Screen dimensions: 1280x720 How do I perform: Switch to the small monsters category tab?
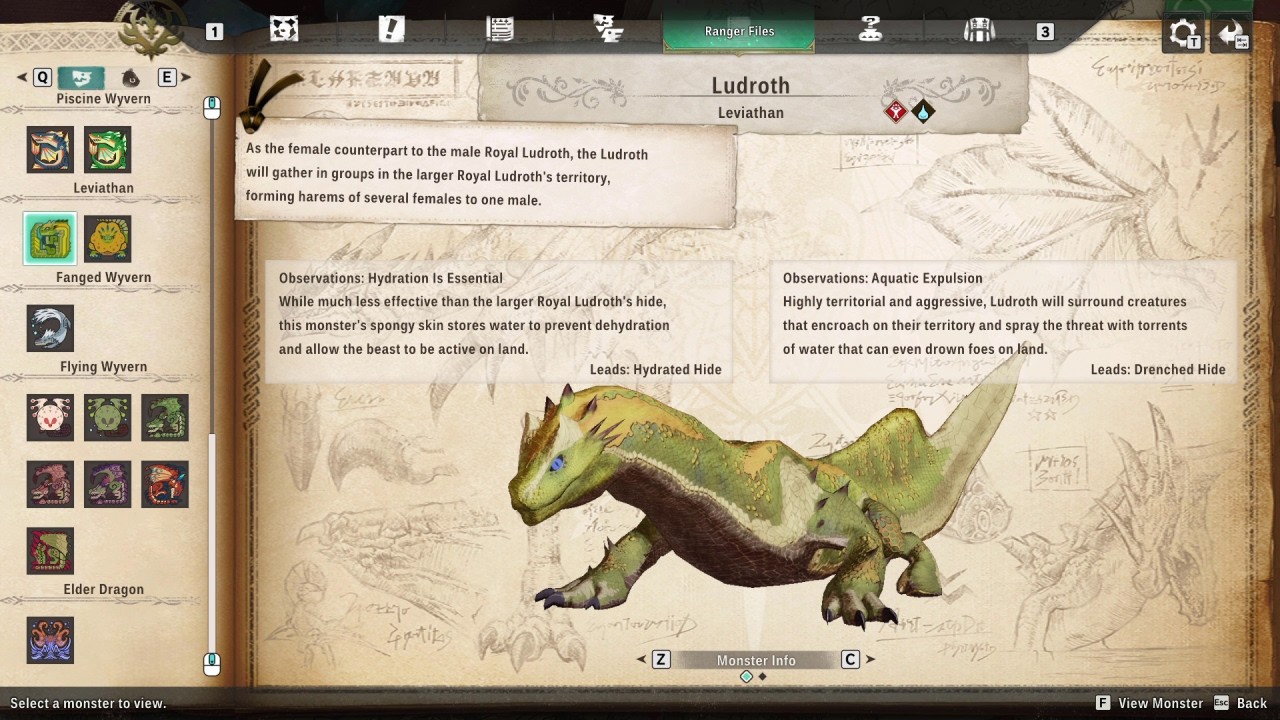[x=131, y=78]
